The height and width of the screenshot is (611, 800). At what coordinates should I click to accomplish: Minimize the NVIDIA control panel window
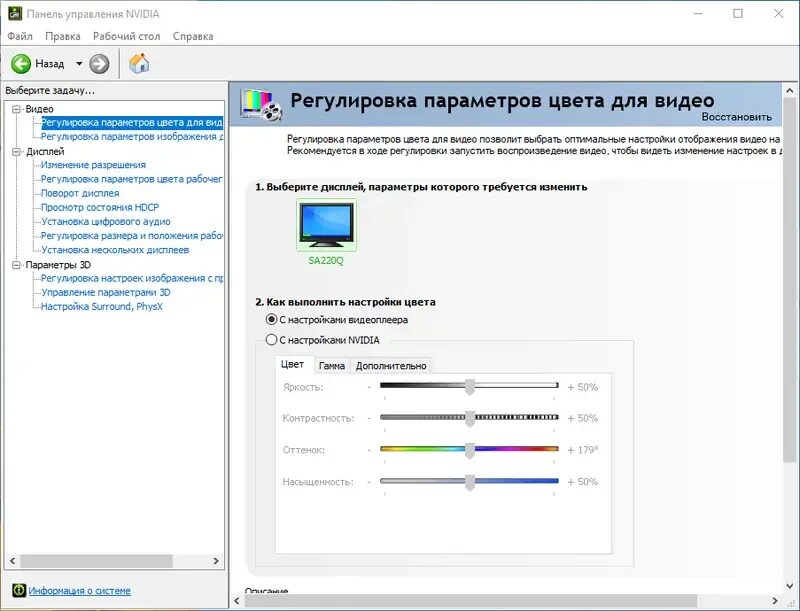point(697,14)
